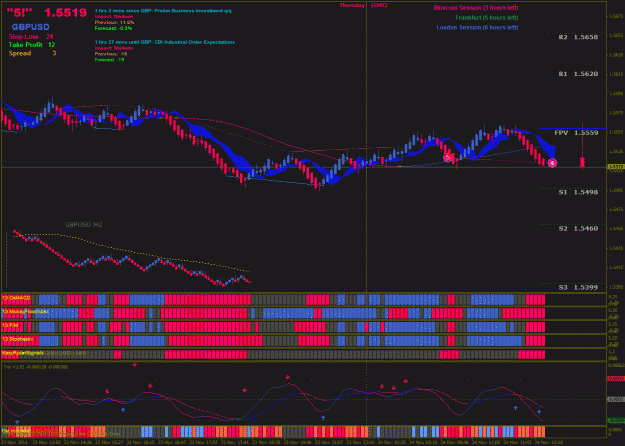
Task: Select the S1 1.5498 pivot label
Action: [578, 192]
